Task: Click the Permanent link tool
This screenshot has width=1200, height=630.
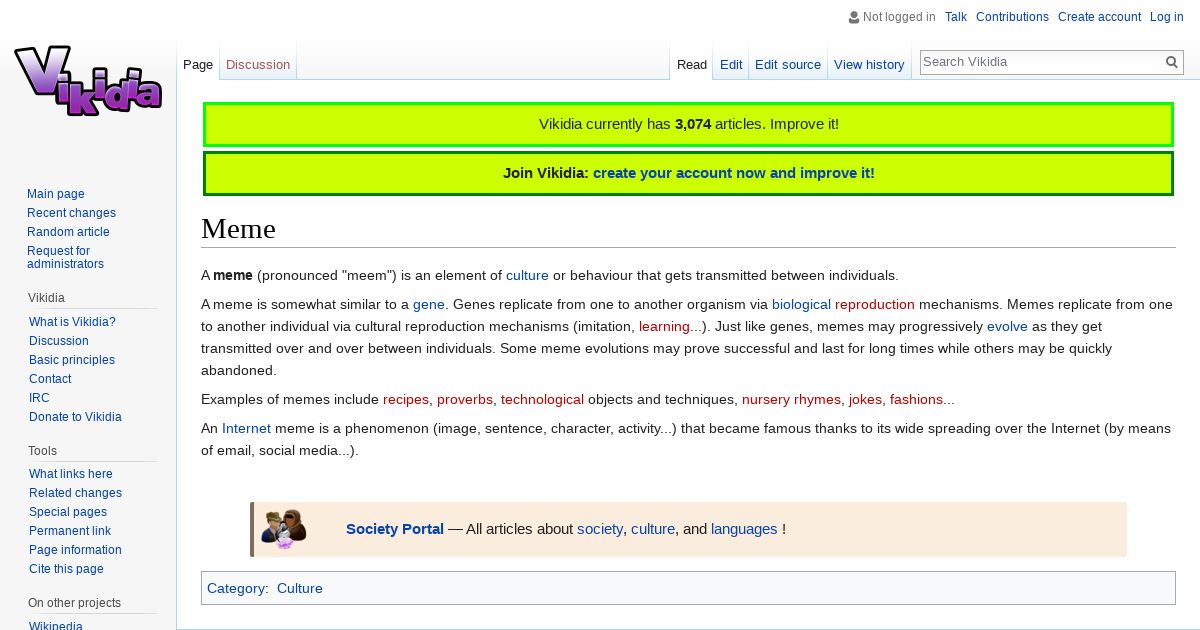Action: pos(70,531)
